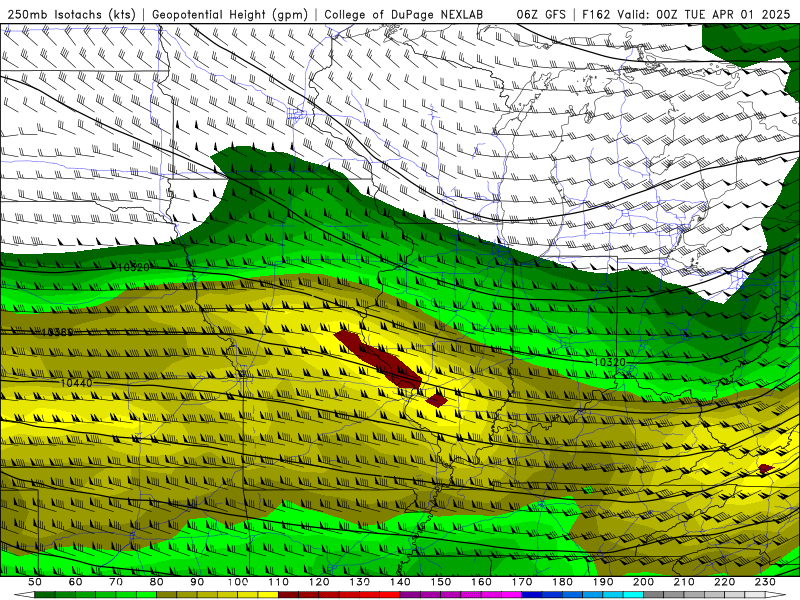Click the "College of DuPage NEXLAB" header text
800x600 pixels.
coord(404,14)
